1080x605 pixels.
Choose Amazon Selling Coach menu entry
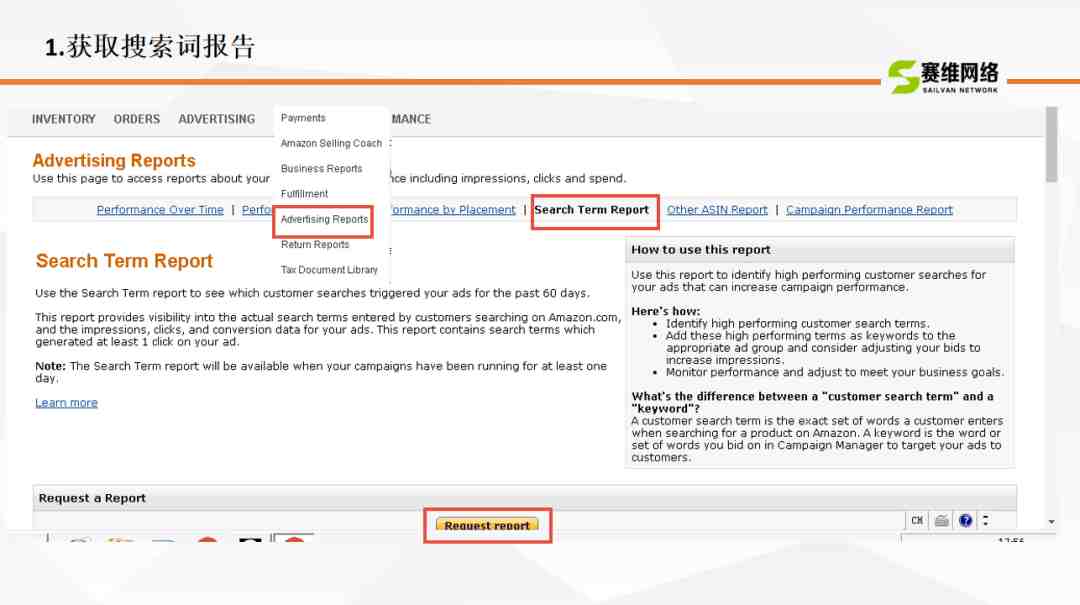pos(331,143)
